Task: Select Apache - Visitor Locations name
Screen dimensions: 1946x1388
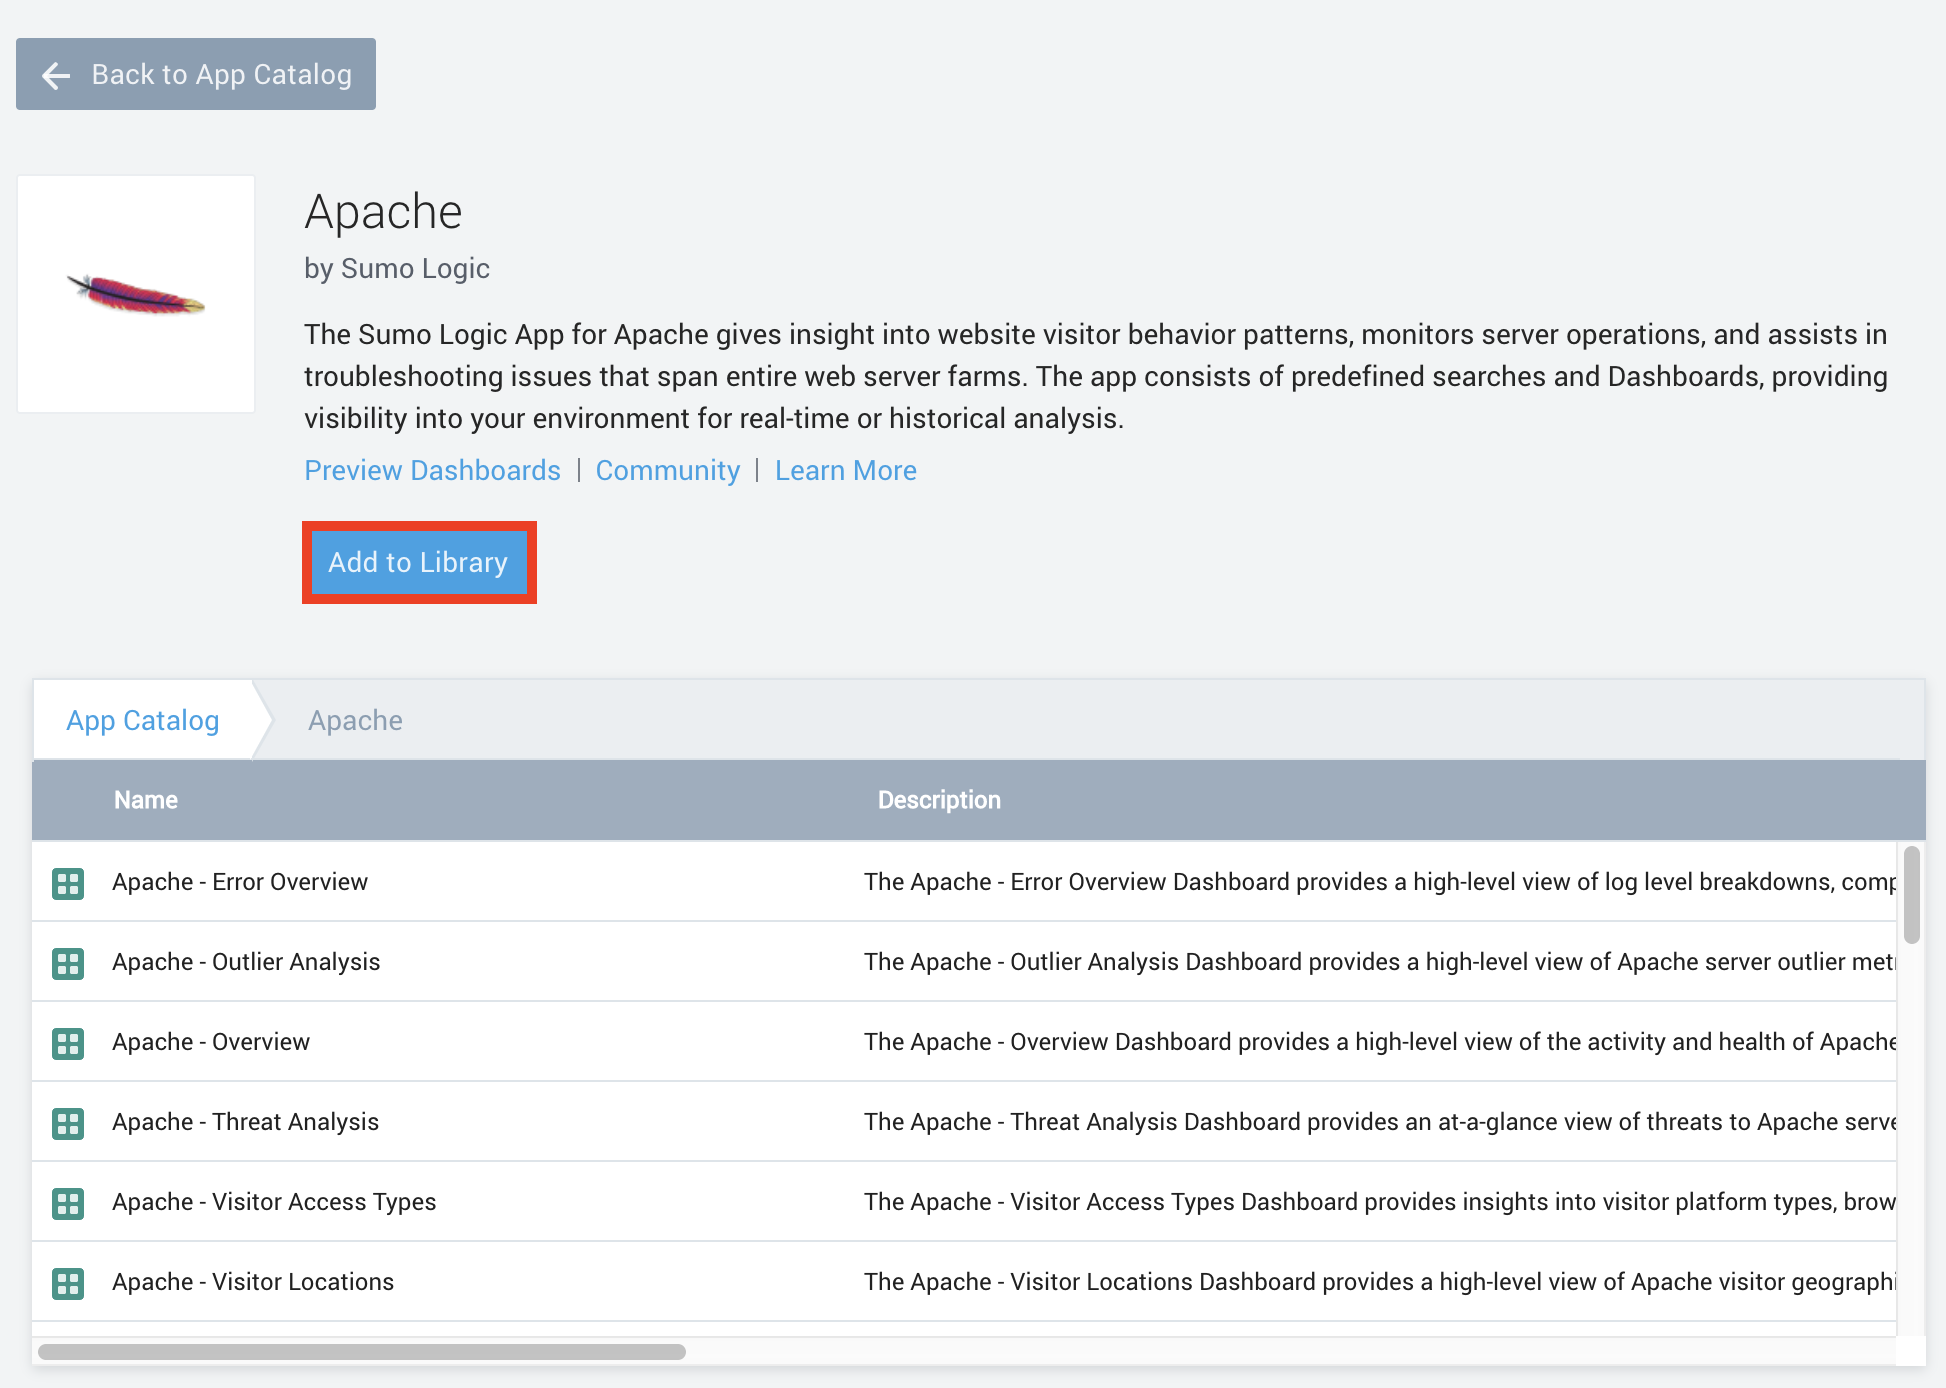Action: pyautogui.click(x=253, y=1282)
